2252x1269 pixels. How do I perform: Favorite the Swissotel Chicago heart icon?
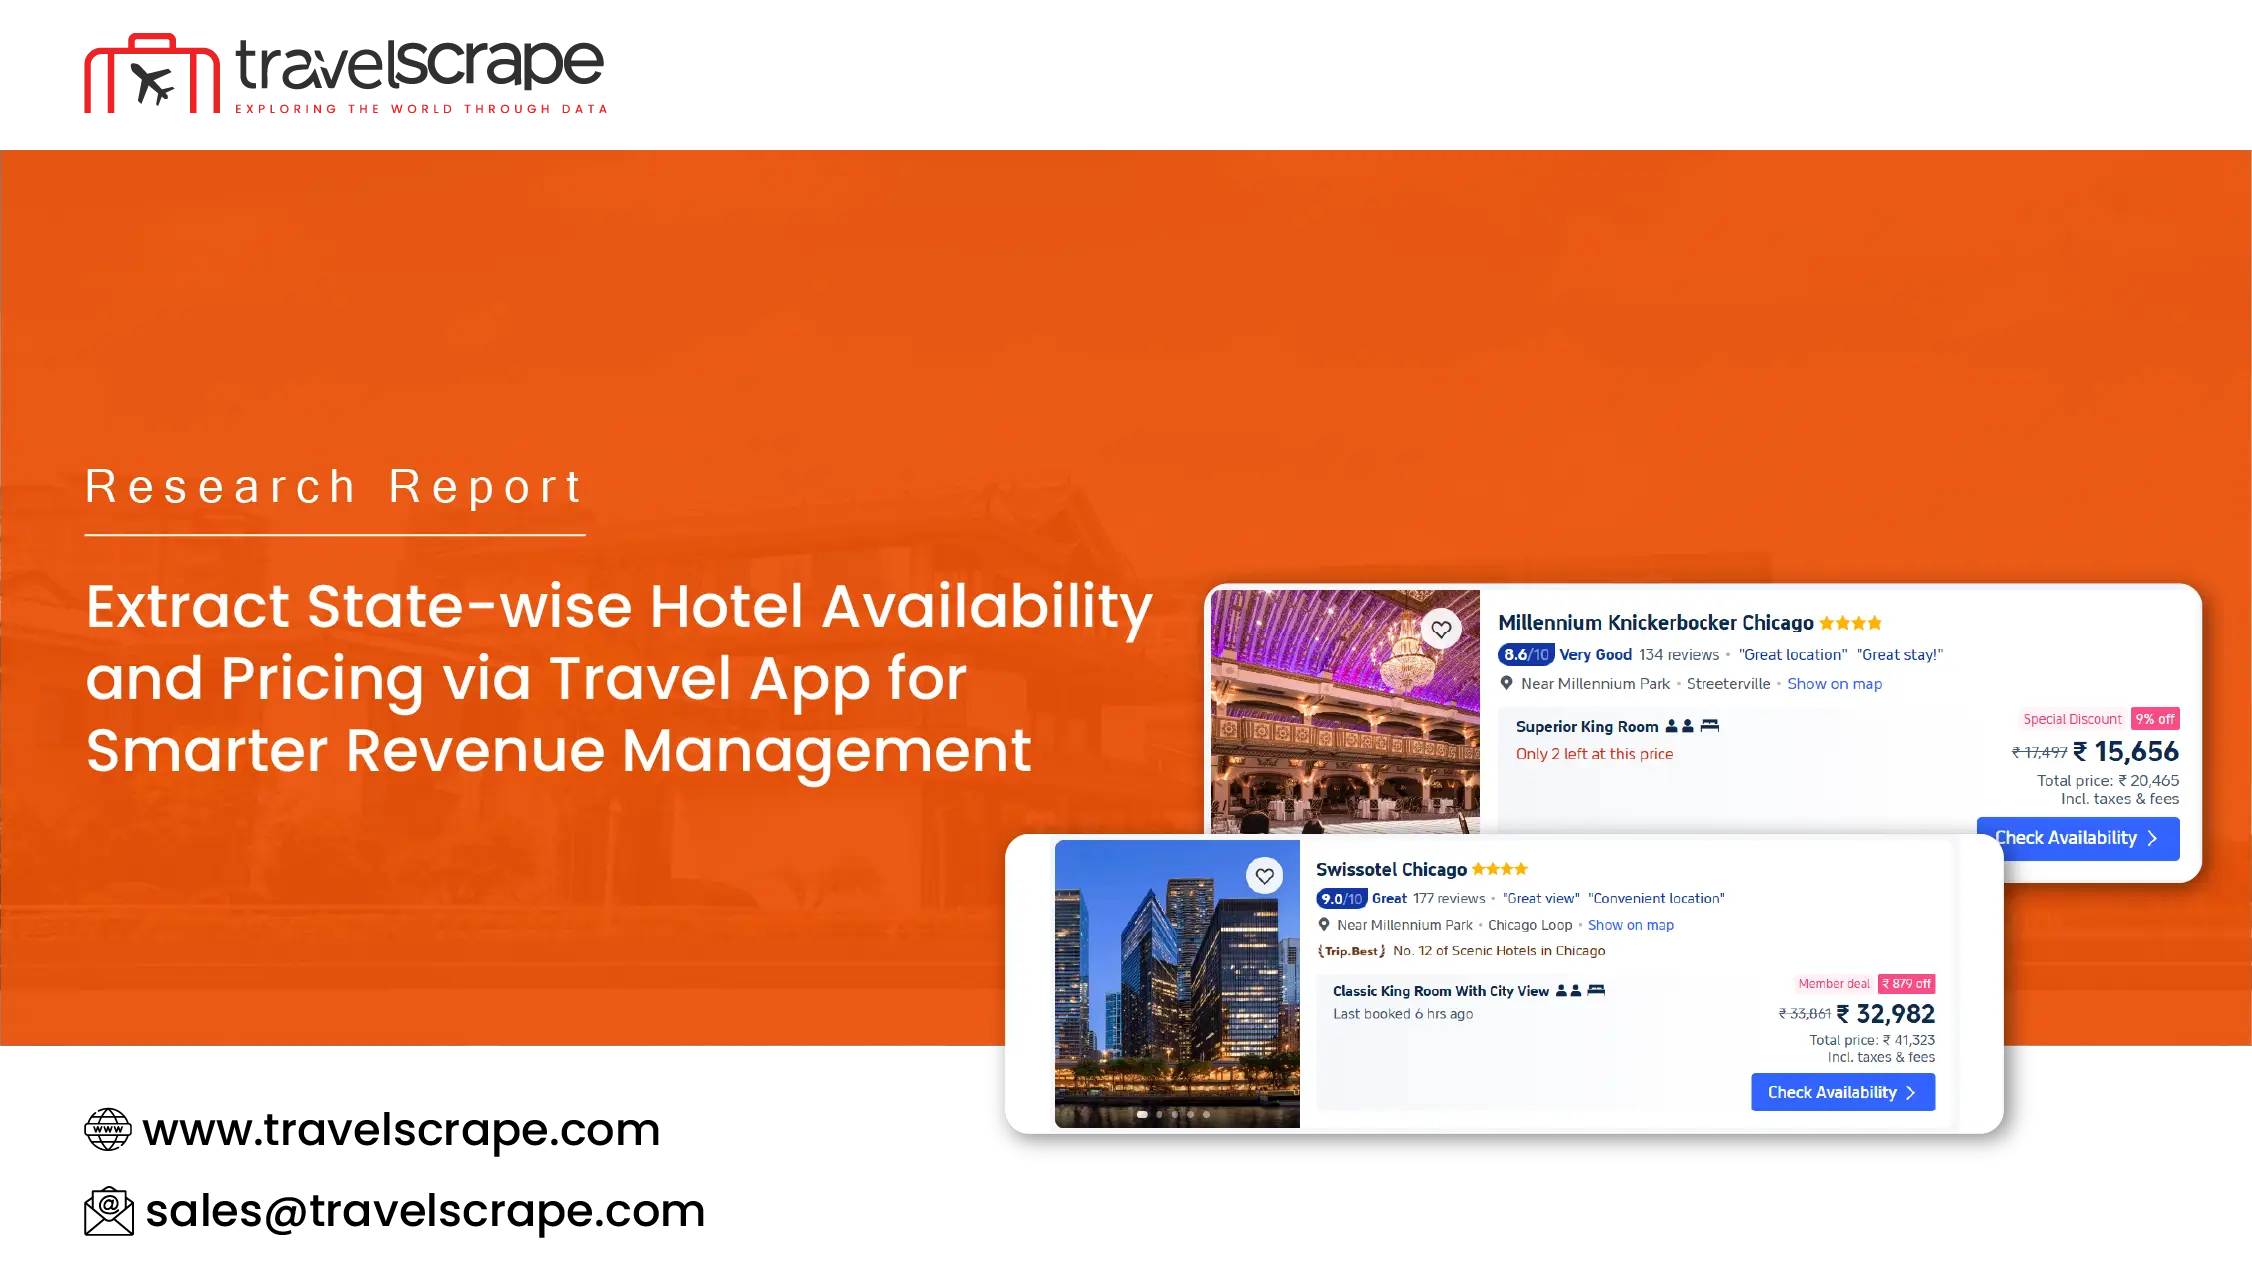click(x=1265, y=876)
